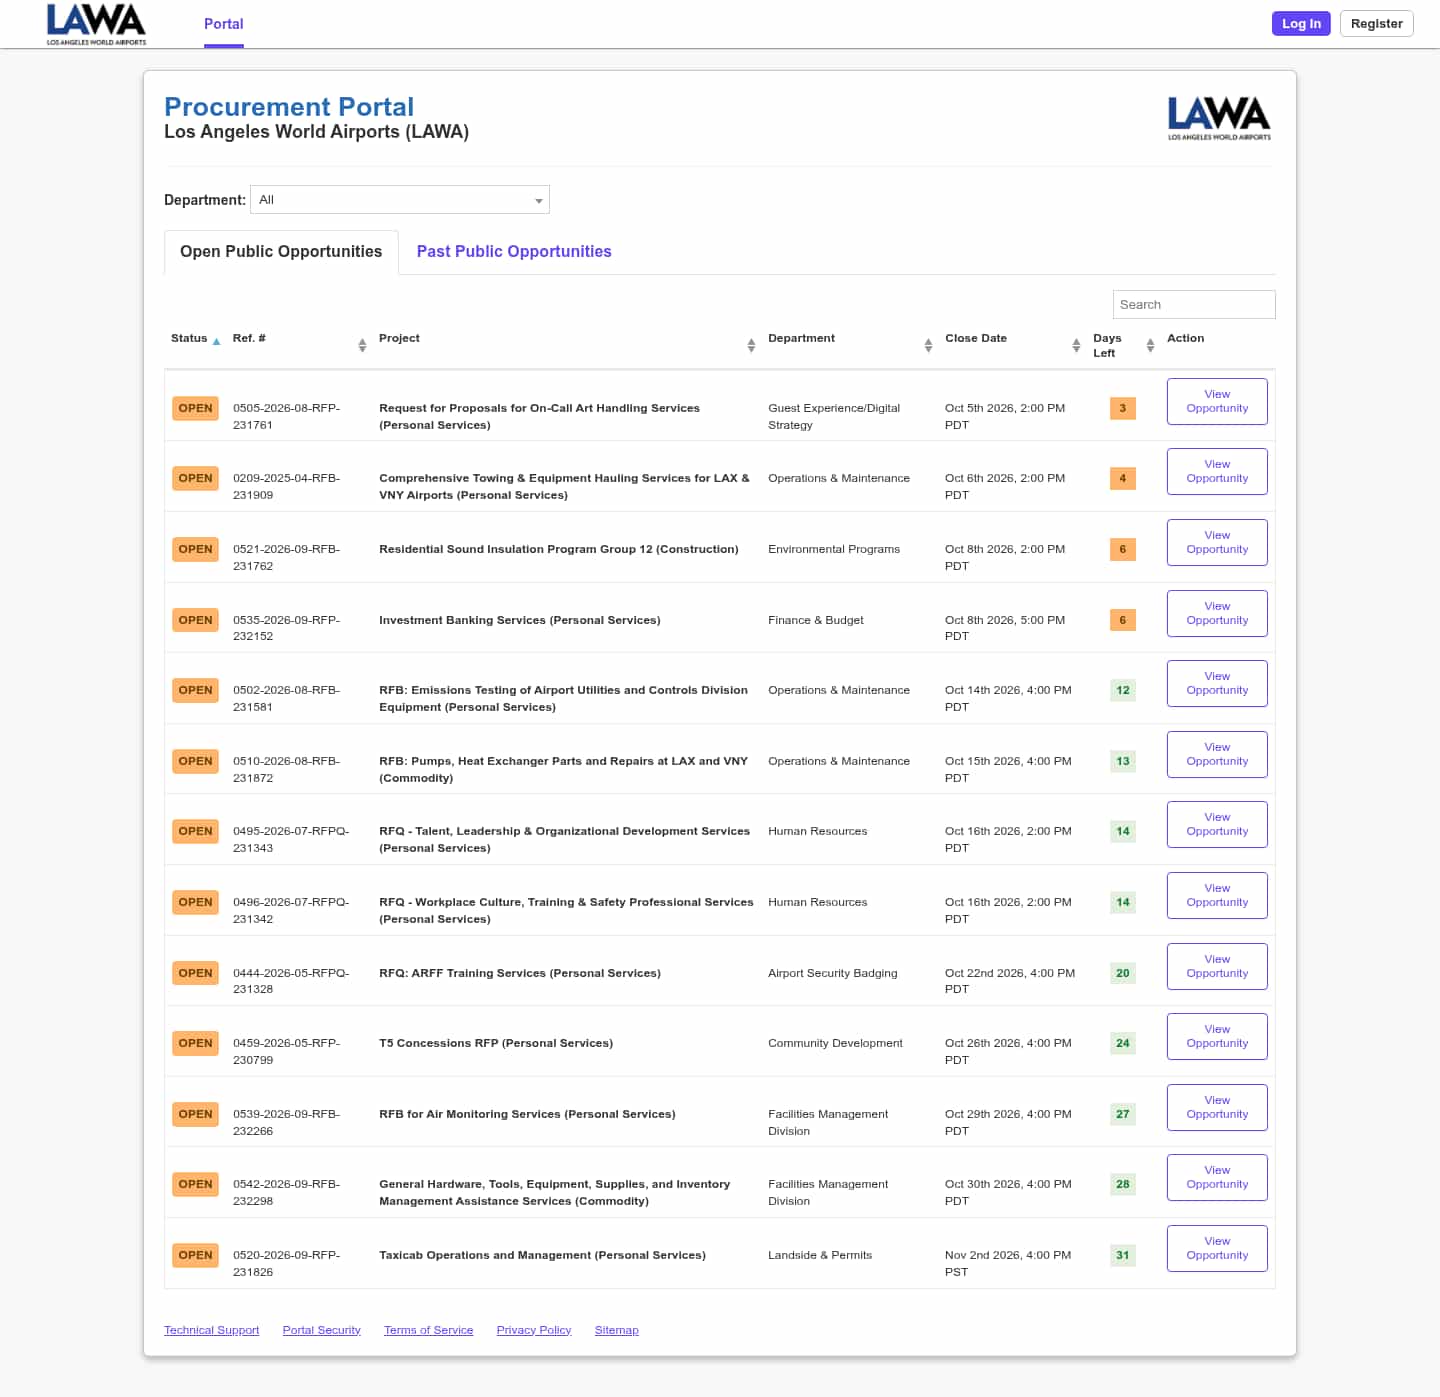1440x1397 pixels.
Task: View Opportunity for Emissions Testing RFB
Action: pyautogui.click(x=1217, y=683)
